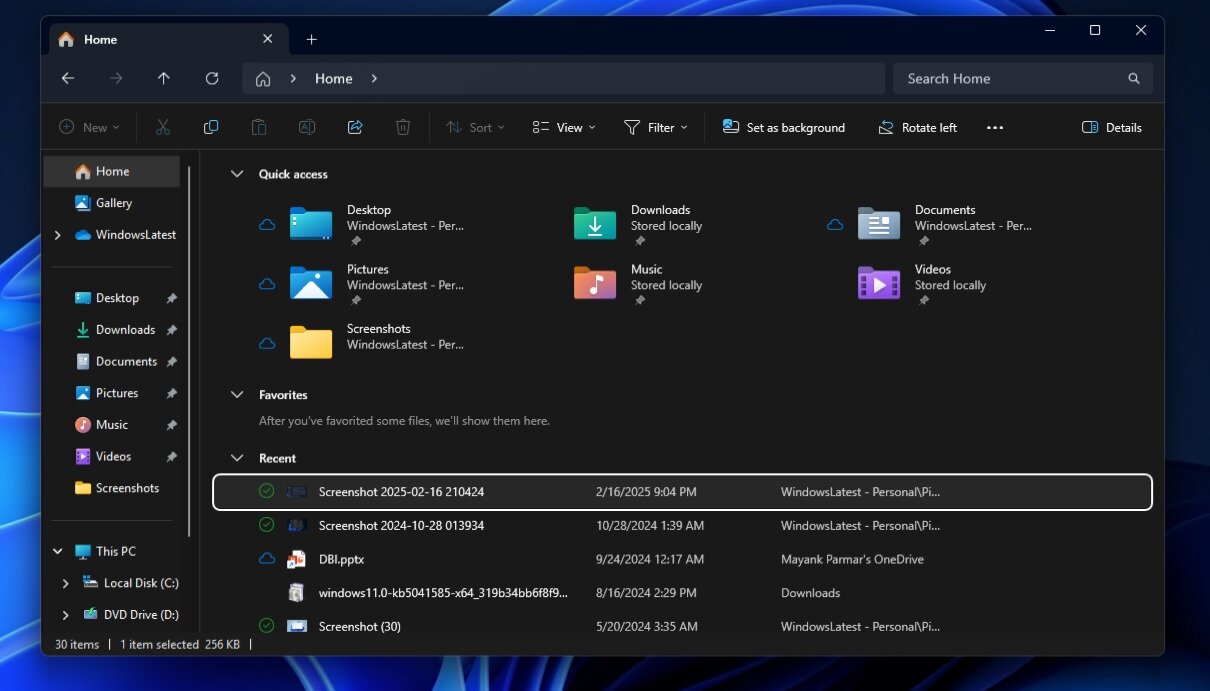Click the Refresh icon in navigation bar
The width and height of the screenshot is (1210, 691).
coord(212,79)
